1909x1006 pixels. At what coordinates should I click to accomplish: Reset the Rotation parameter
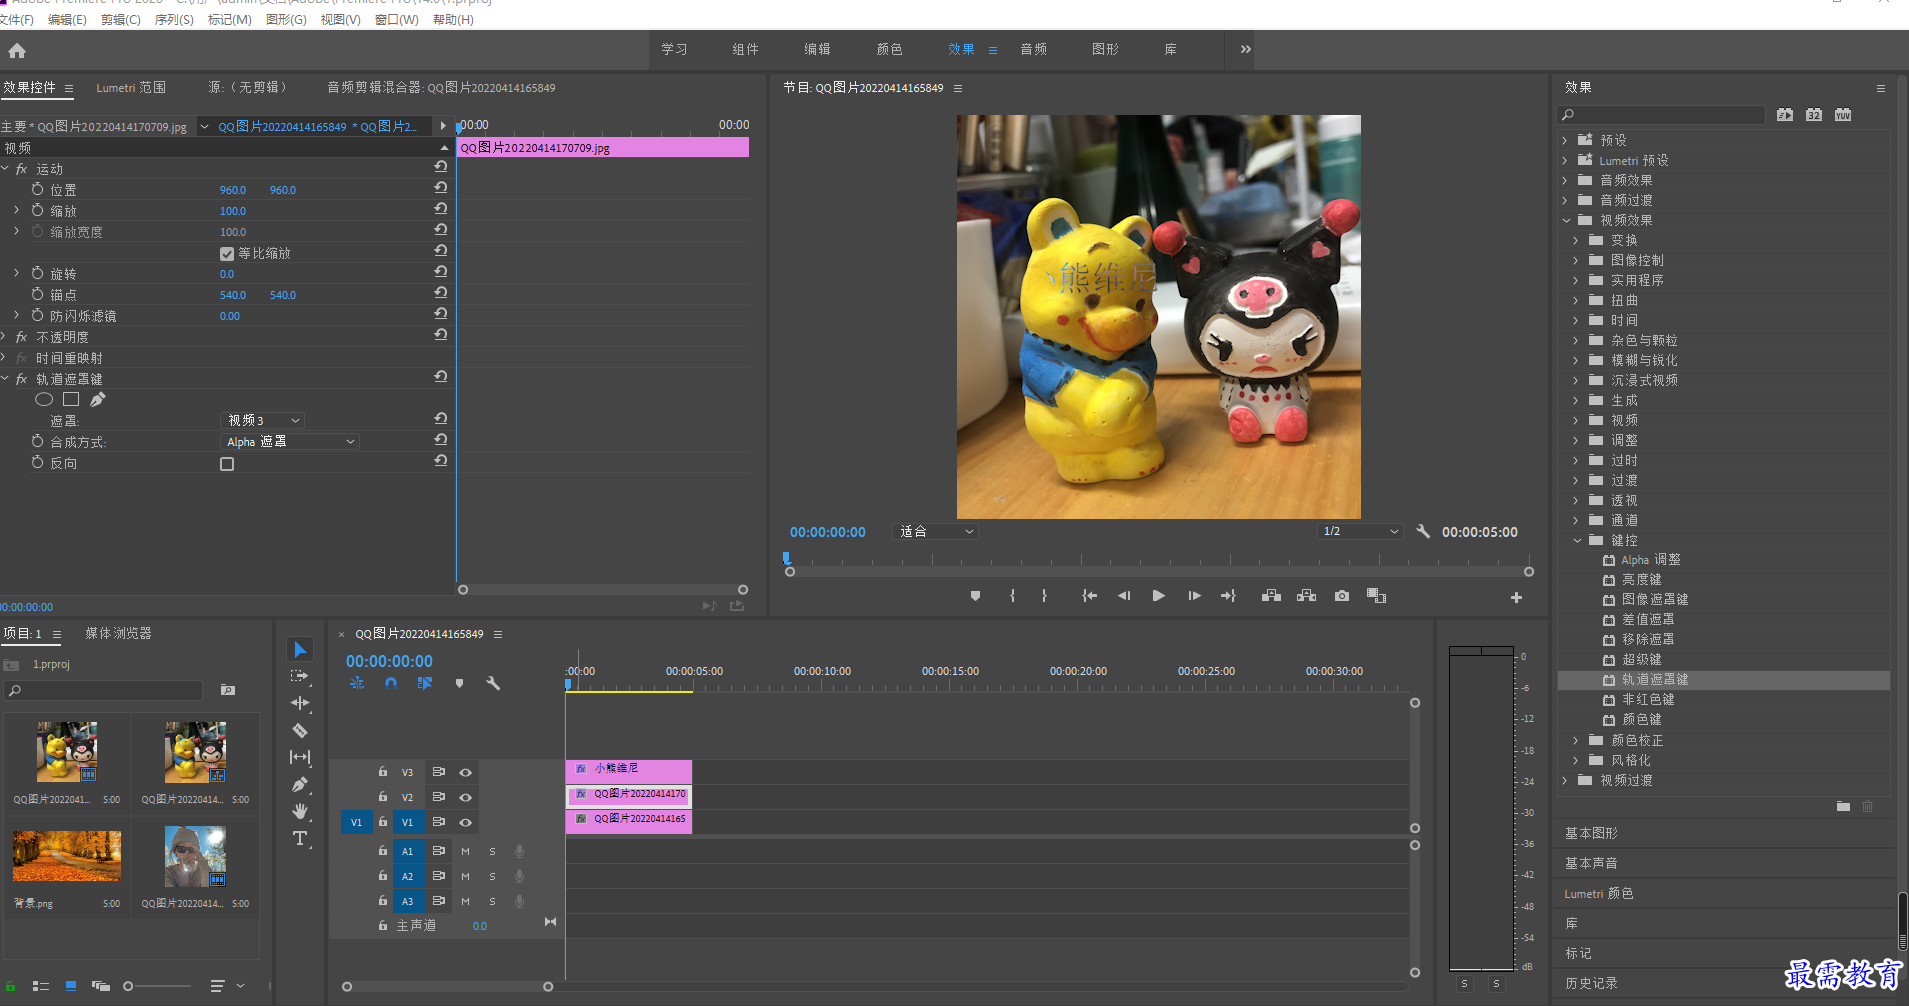point(440,272)
